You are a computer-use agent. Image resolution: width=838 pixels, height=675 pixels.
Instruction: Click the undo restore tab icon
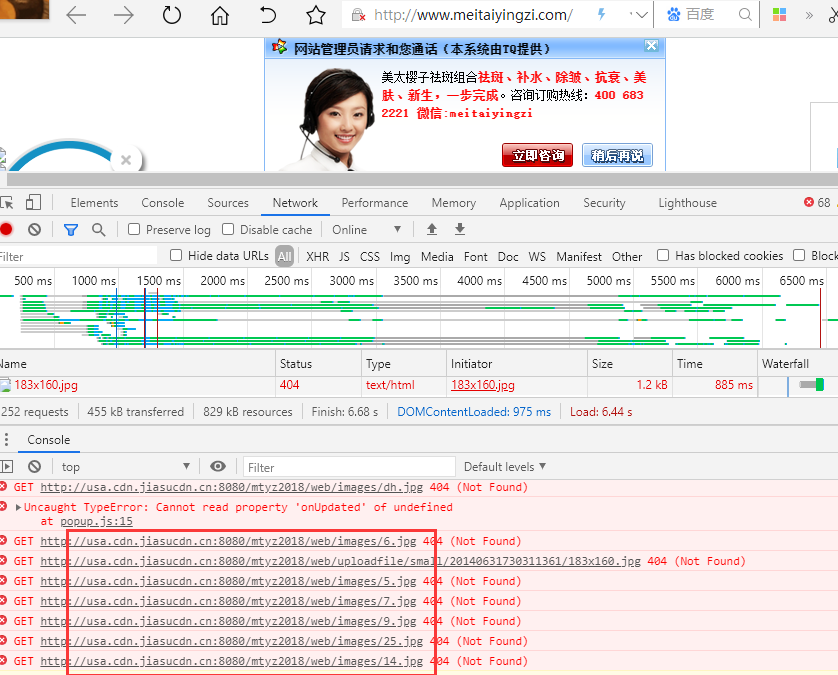coord(267,15)
